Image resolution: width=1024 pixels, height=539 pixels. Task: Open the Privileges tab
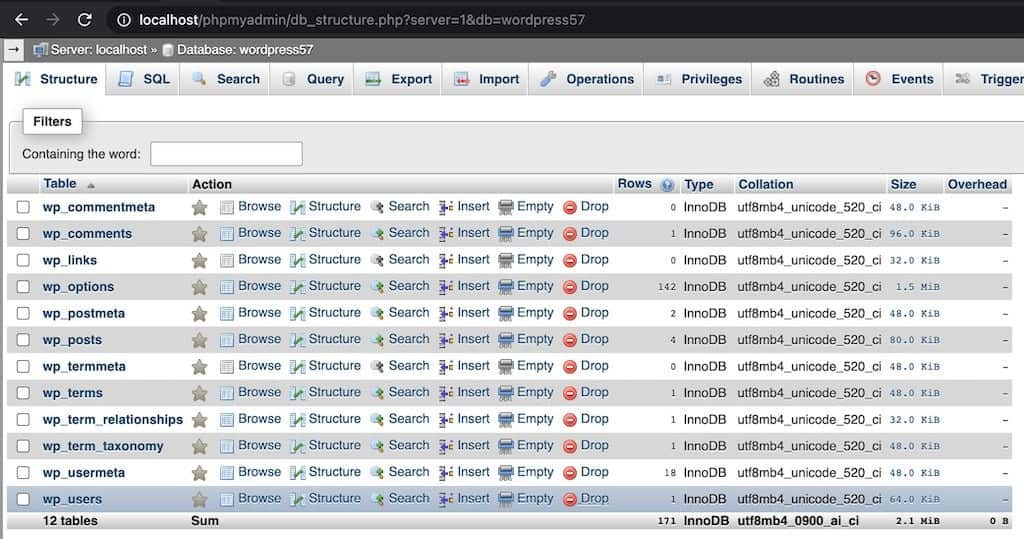pyautogui.click(x=699, y=79)
